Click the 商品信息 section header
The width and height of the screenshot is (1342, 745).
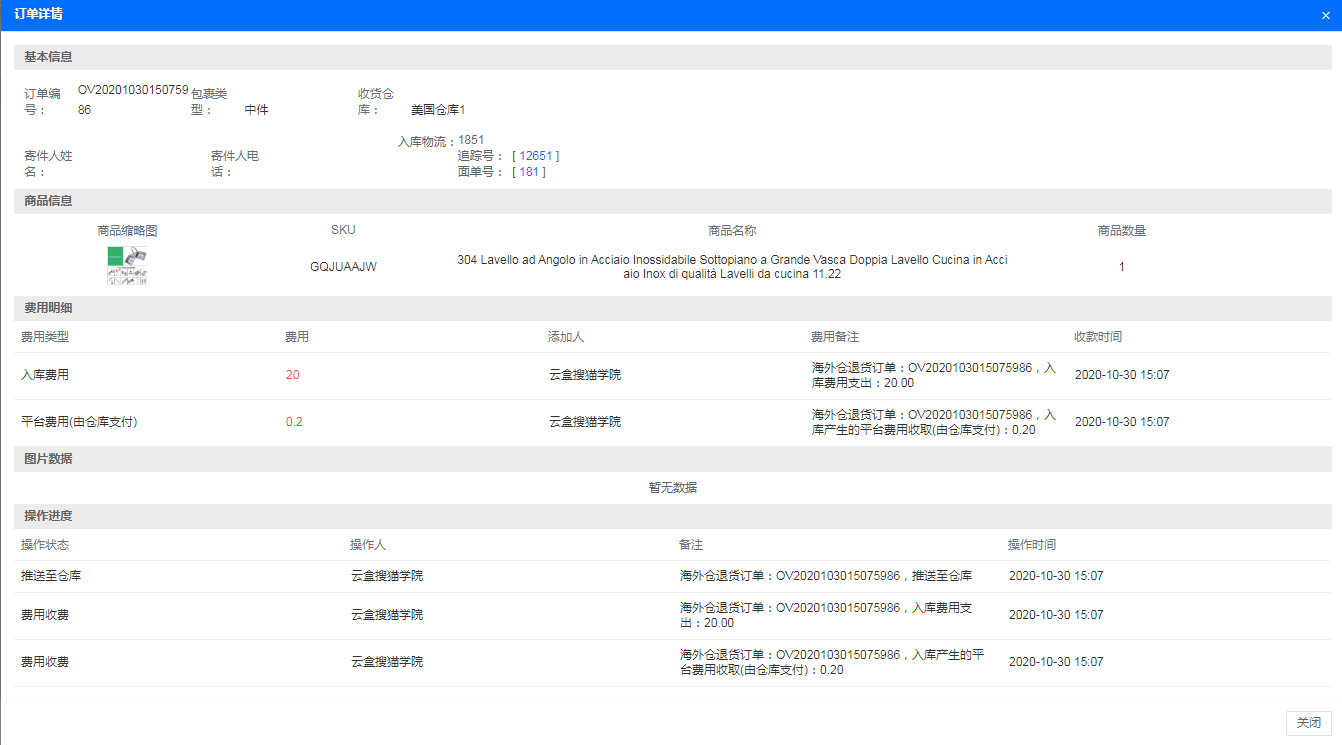pyautogui.click(x=48, y=201)
